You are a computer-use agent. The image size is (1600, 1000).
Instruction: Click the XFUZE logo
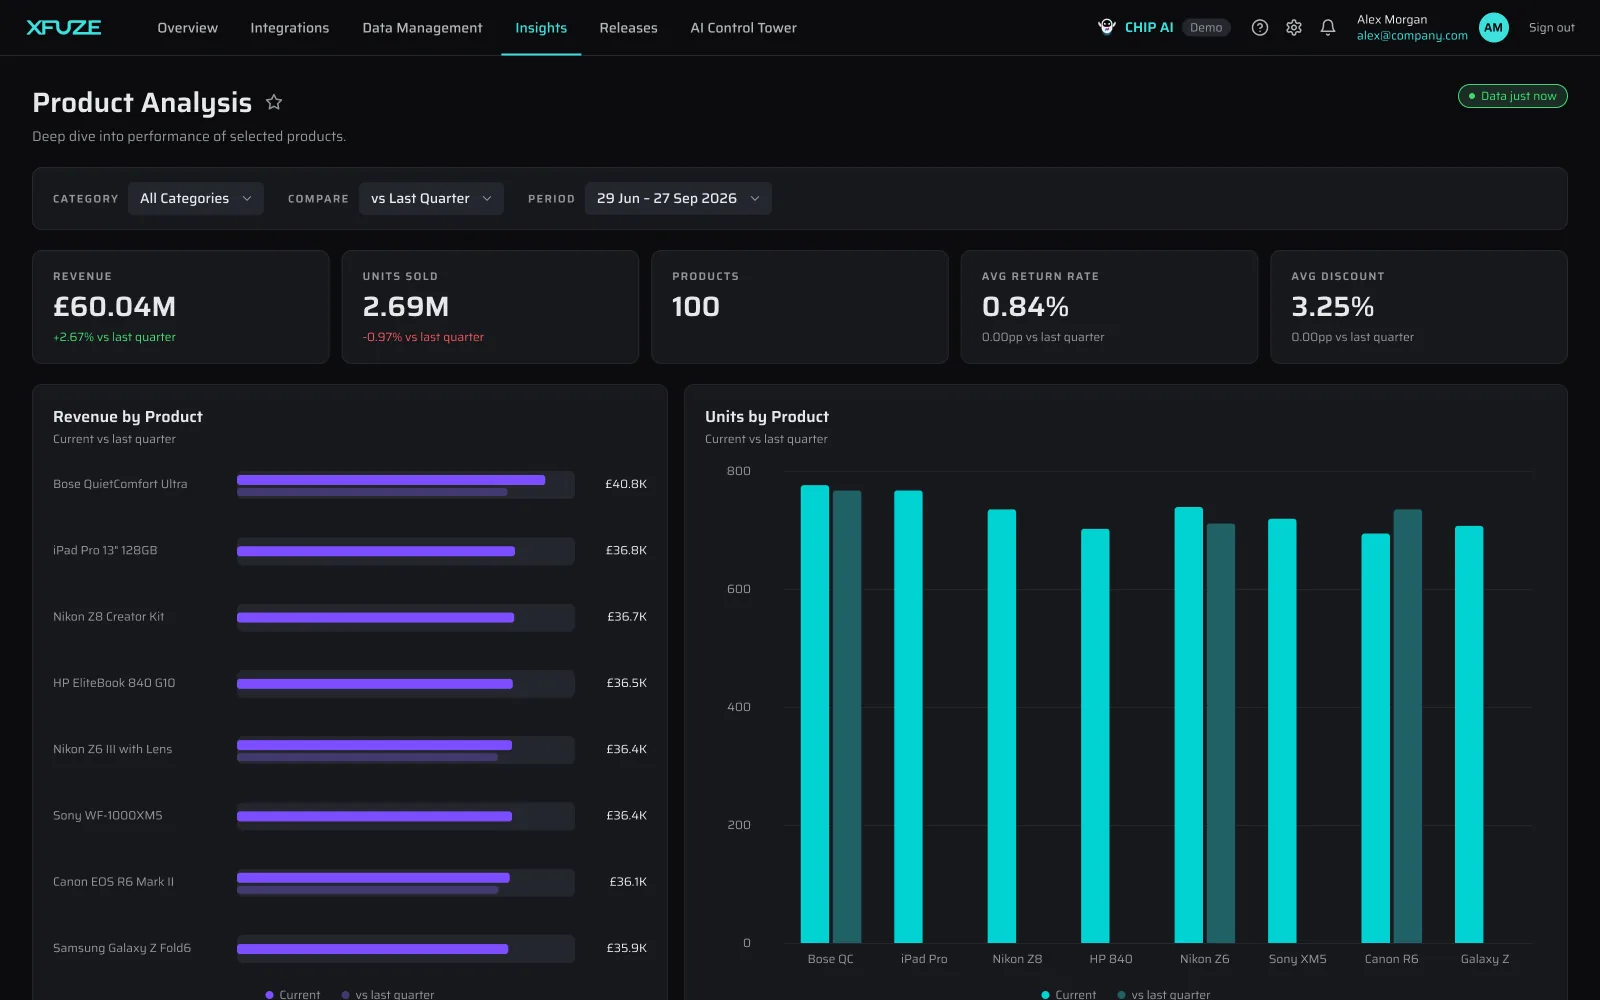pos(64,28)
